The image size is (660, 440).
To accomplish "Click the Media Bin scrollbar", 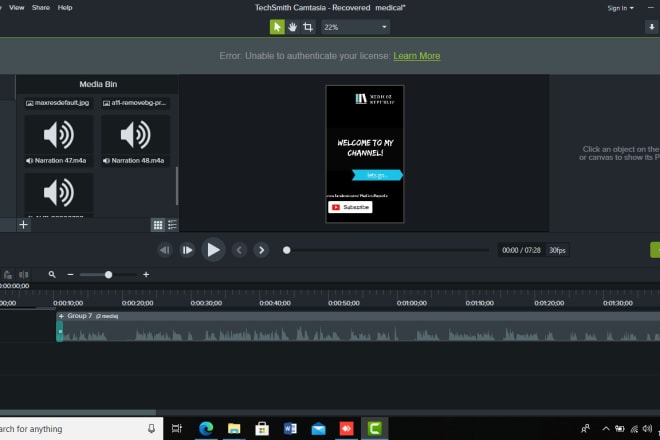I will point(177,185).
